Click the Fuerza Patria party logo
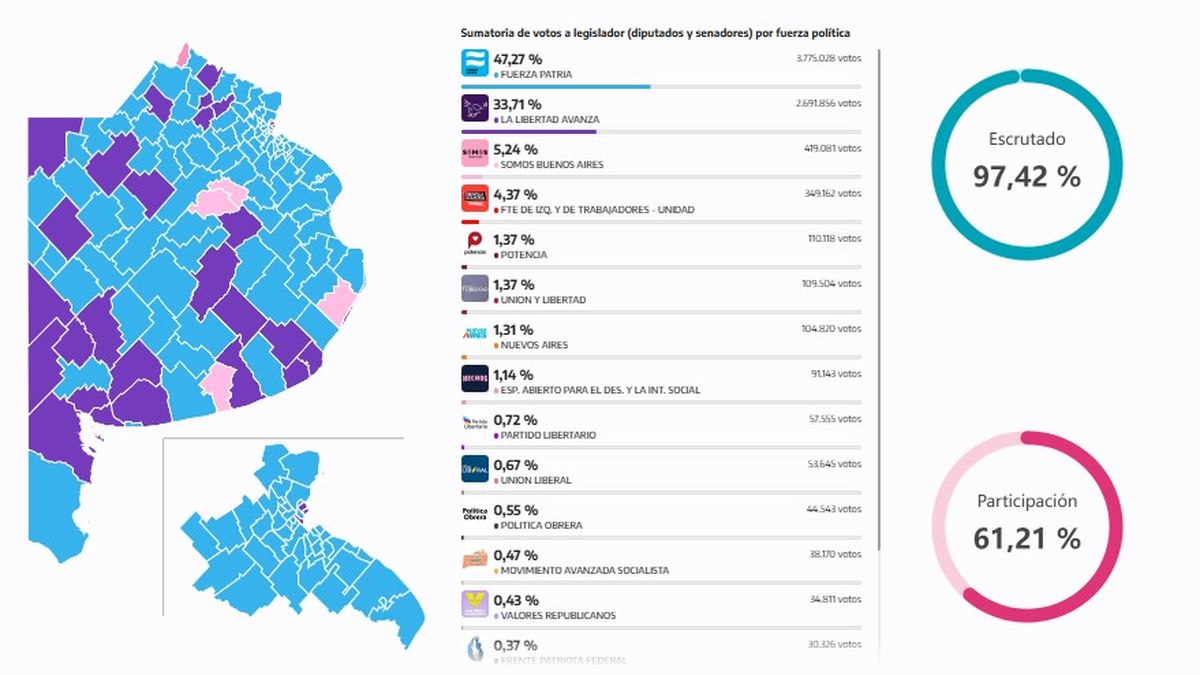The image size is (1200, 675). tap(475, 64)
